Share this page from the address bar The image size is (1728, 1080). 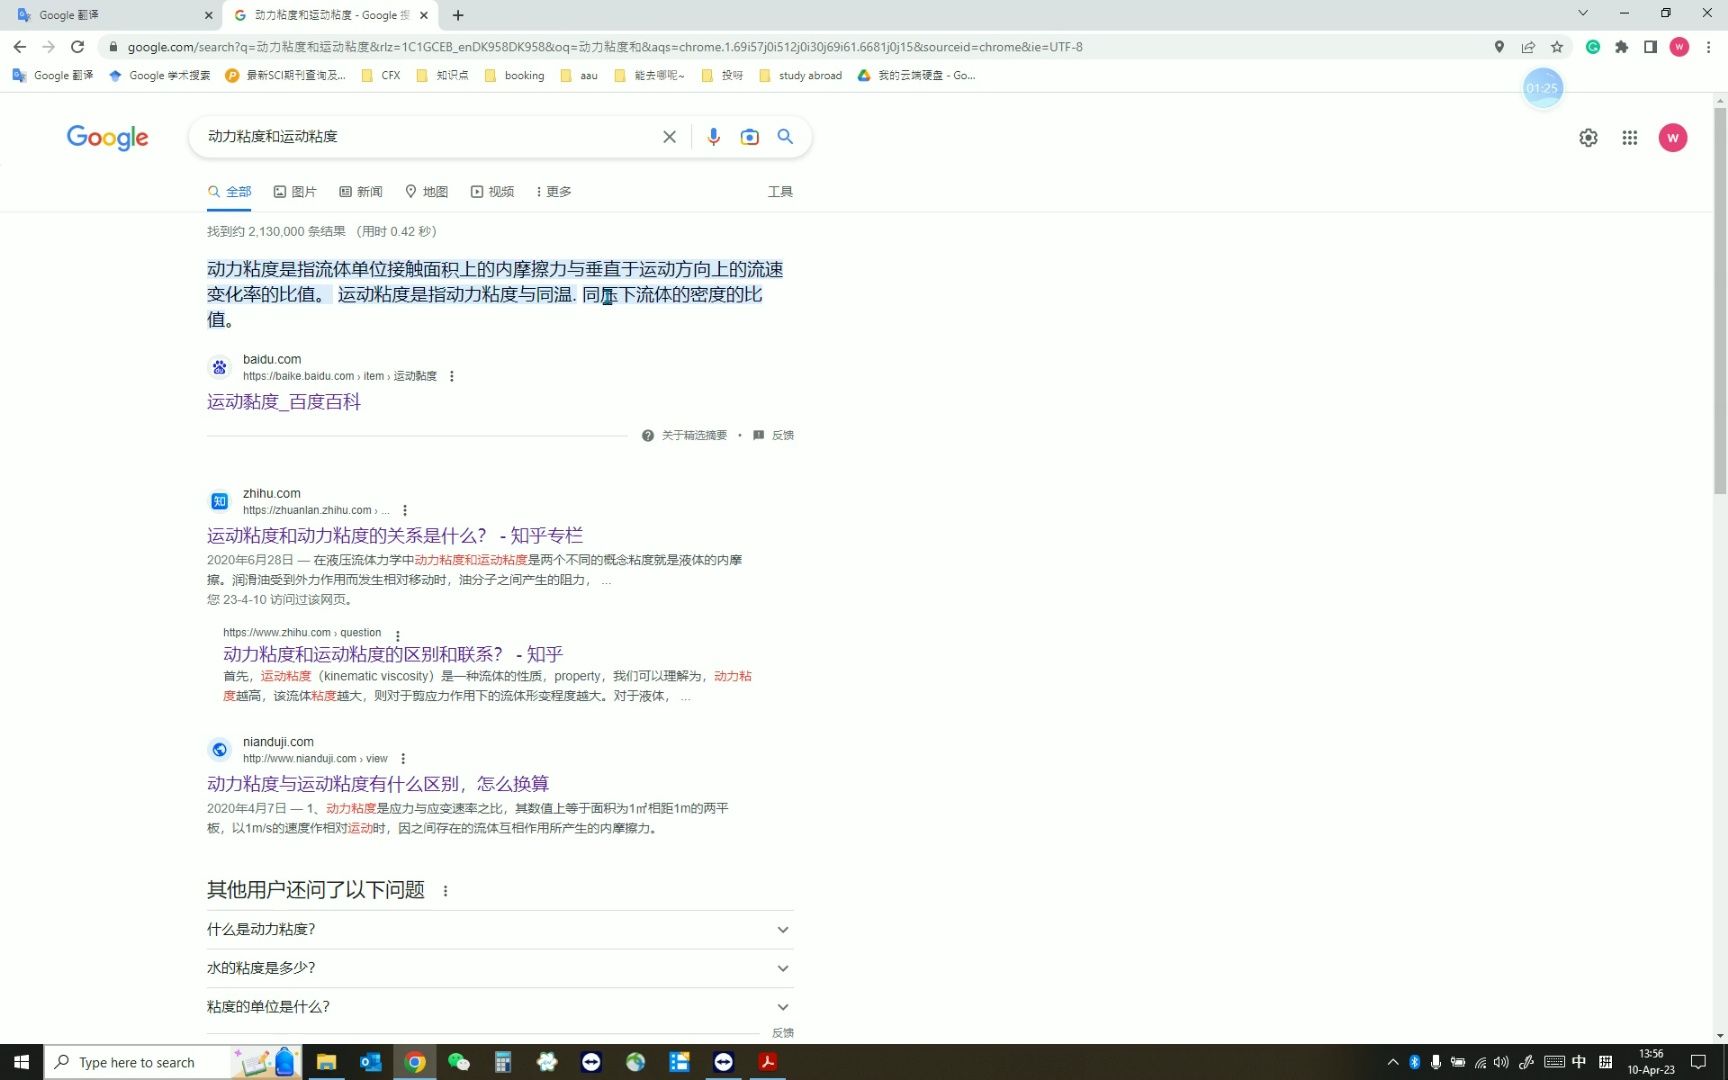tap(1528, 47)
